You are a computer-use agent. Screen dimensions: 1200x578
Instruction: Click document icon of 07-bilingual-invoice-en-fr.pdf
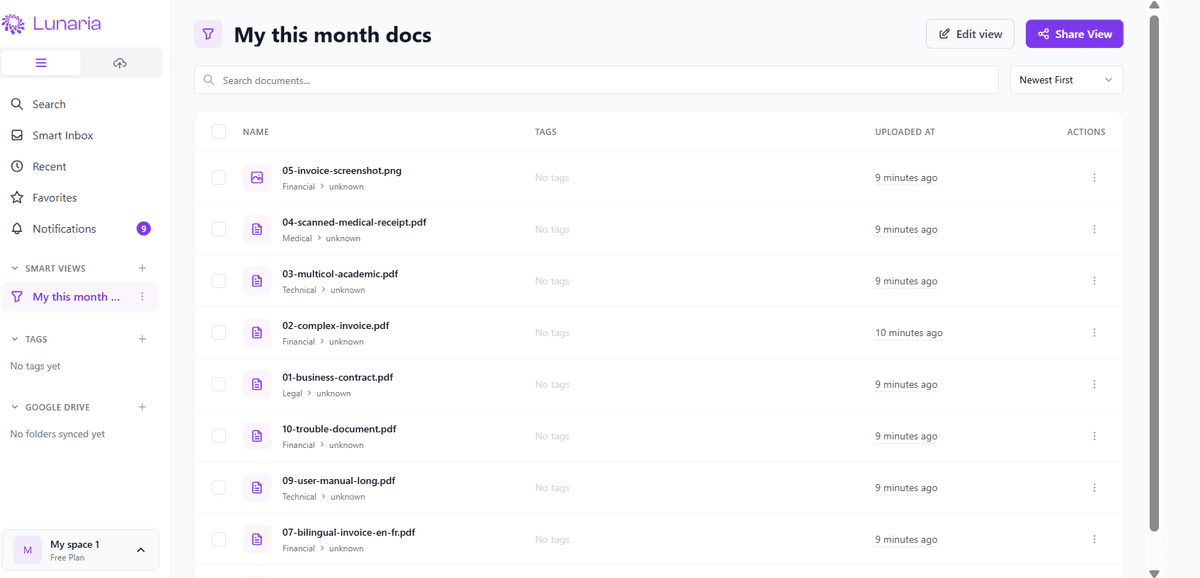click(257, 539)
